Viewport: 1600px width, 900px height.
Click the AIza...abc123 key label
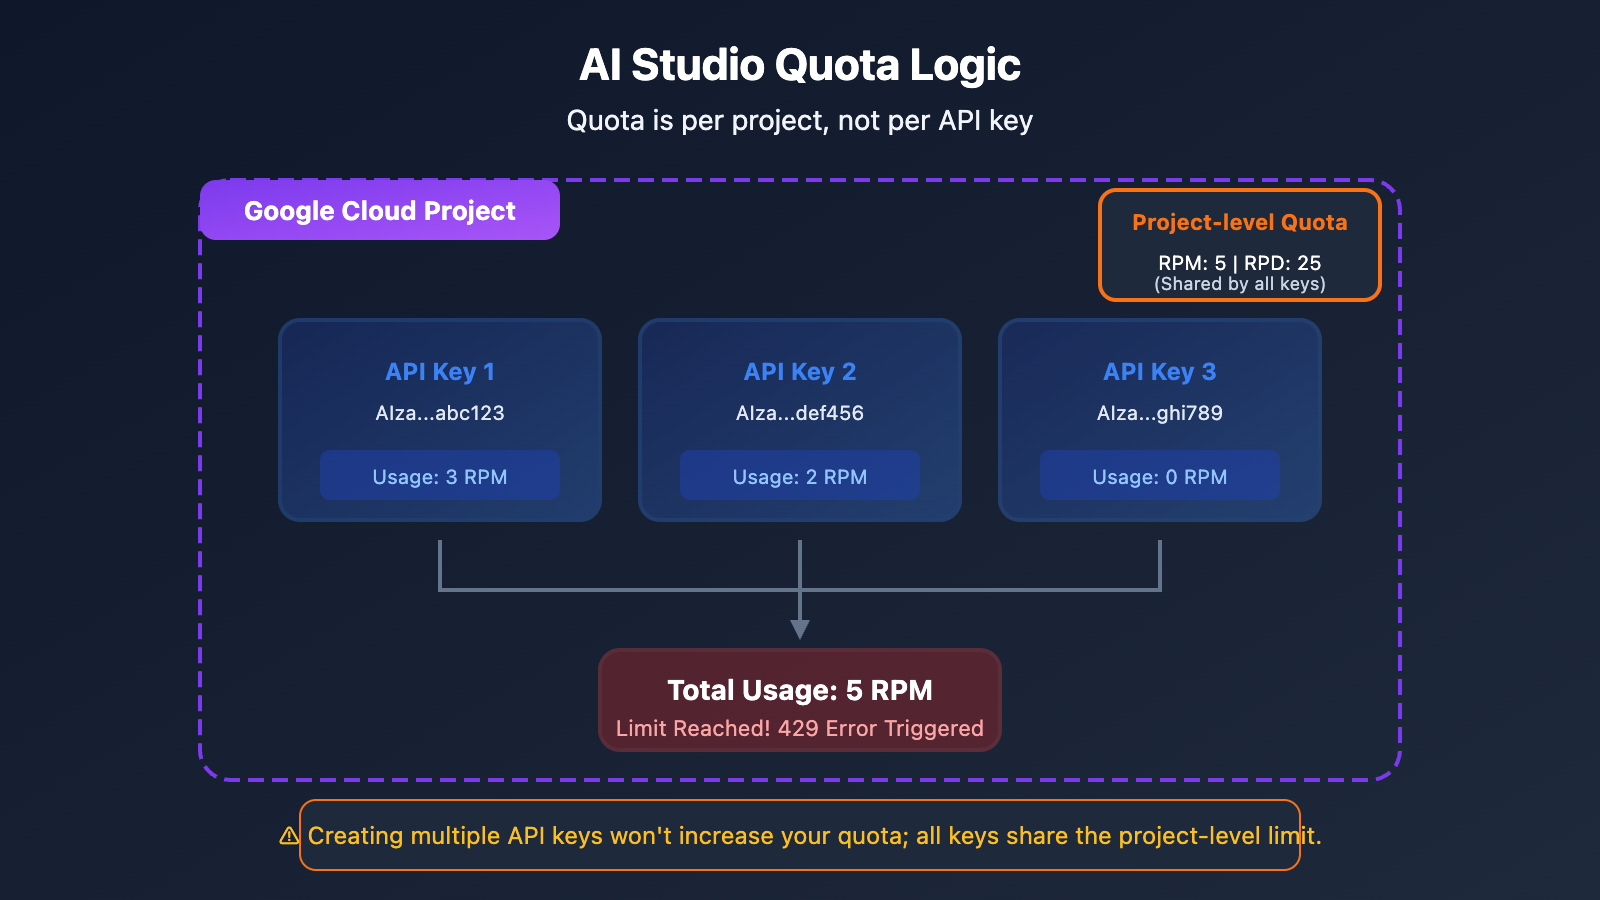click(440, 412)
